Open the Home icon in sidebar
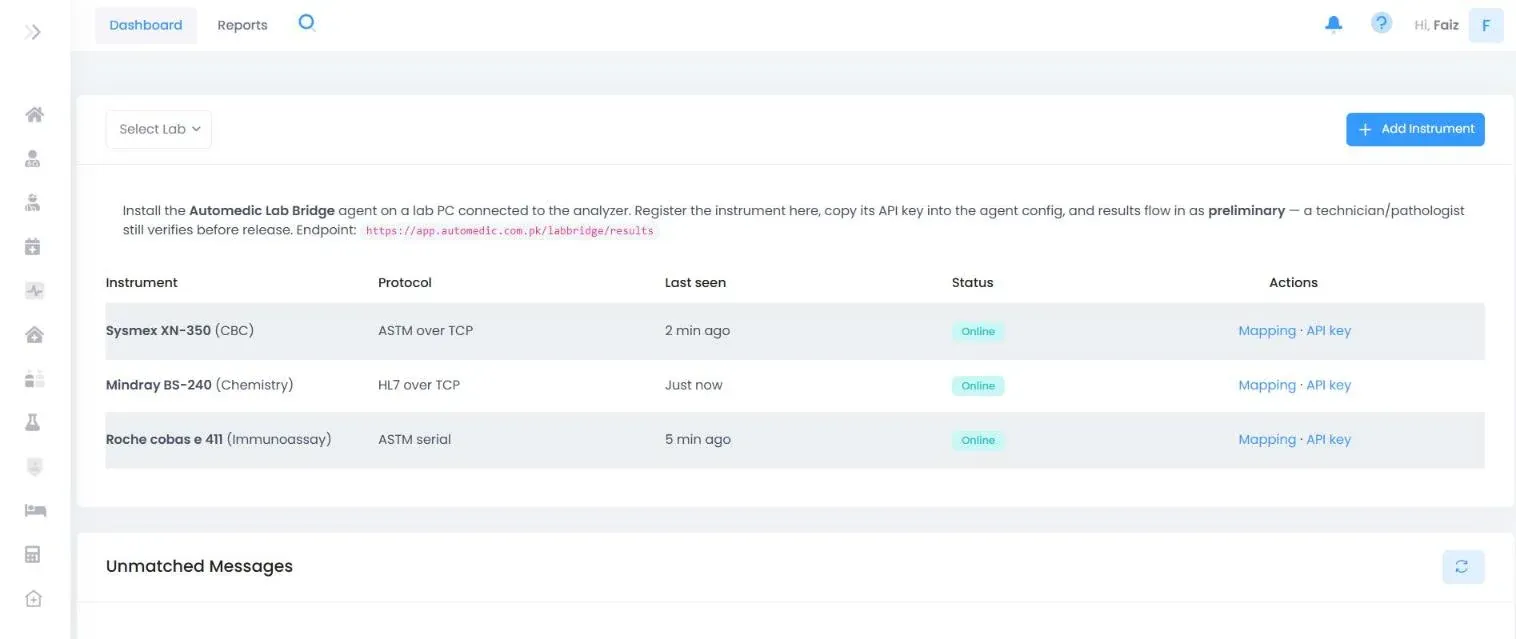The width and height of the screenshot is (1516, 639). click(34, 114)
